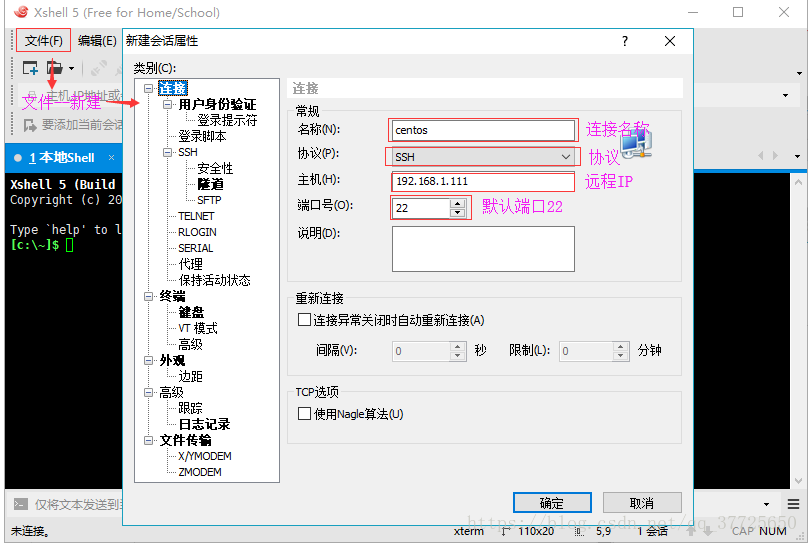This screenshot has height=543, width=808.
Task: Open the 文件(F) menu
Action: 43,41
